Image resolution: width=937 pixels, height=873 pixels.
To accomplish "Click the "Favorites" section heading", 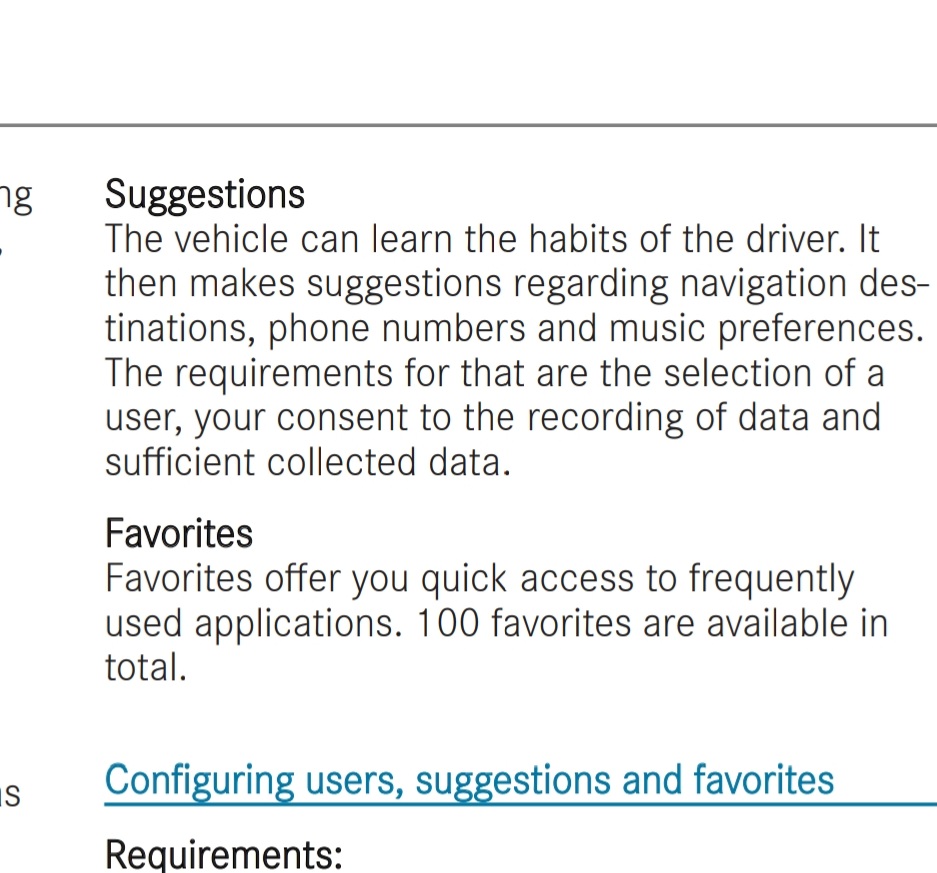I will click(179, 533).
